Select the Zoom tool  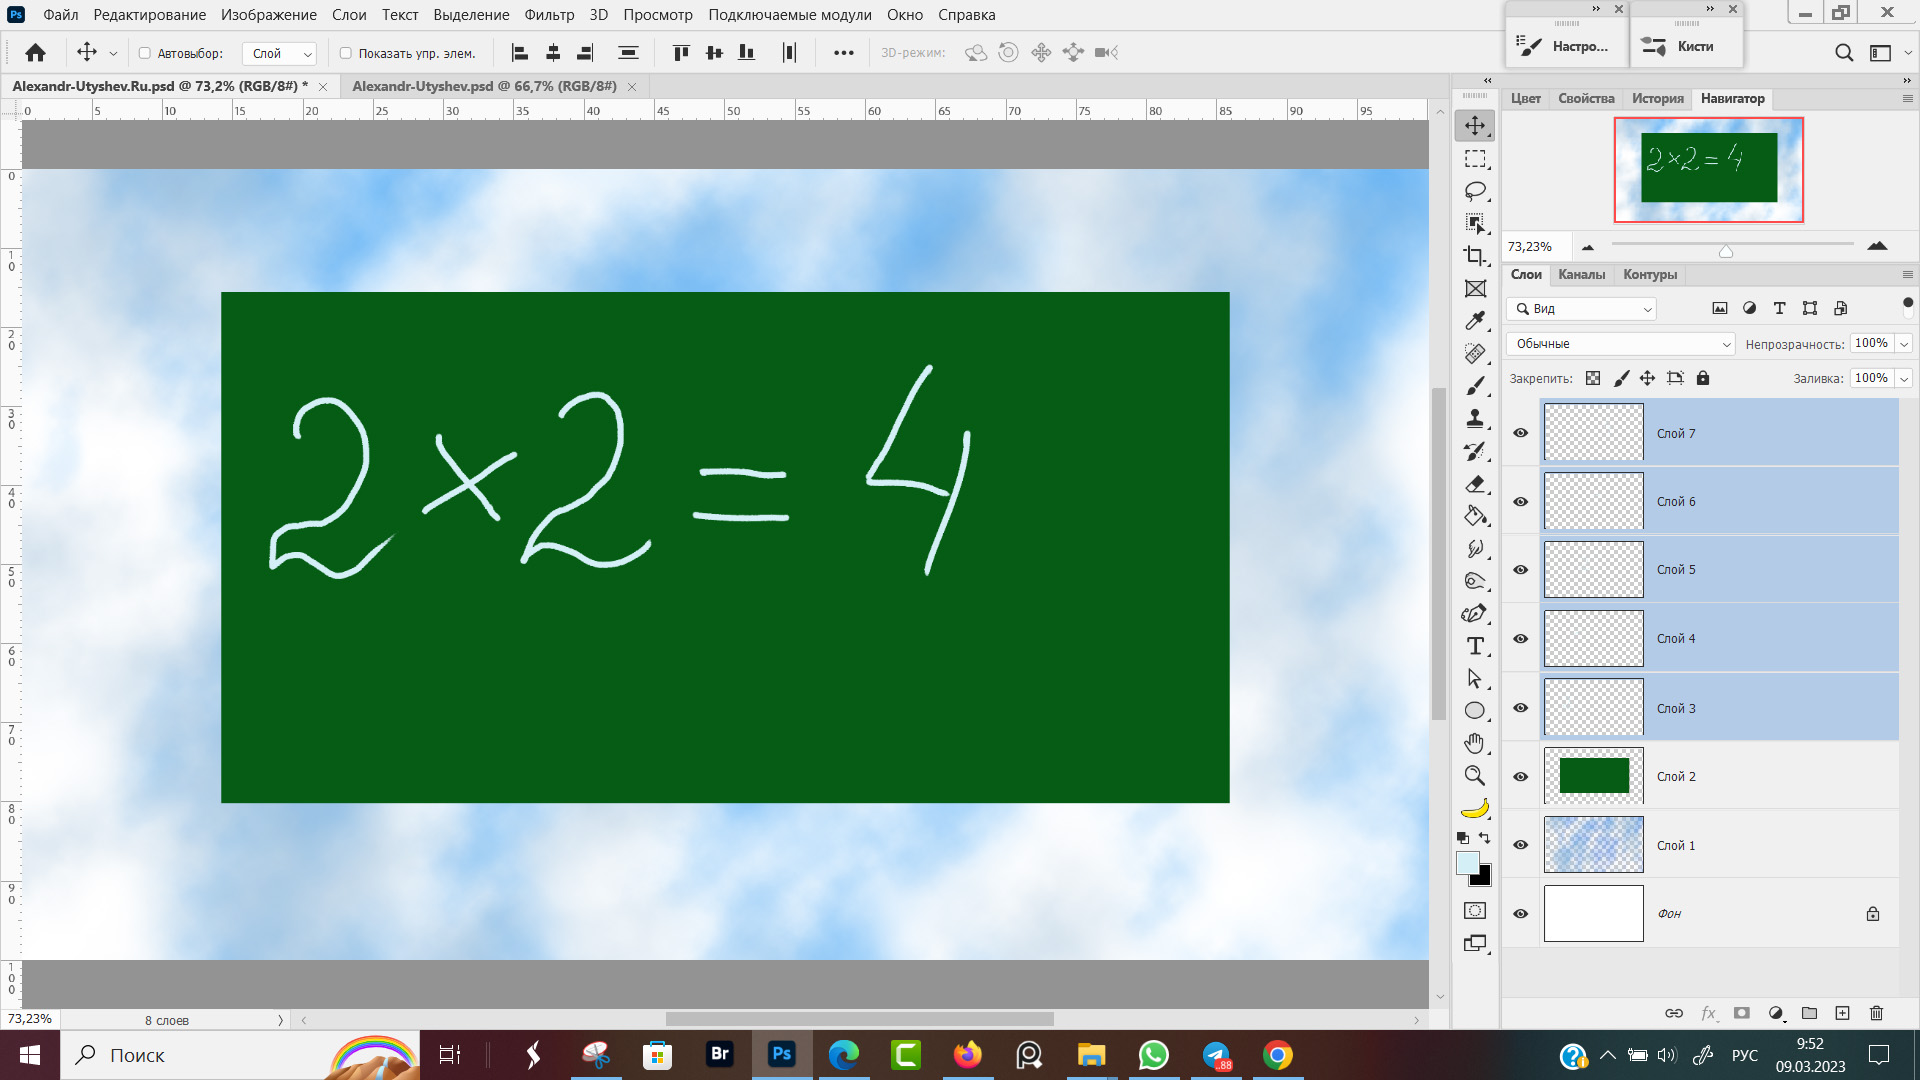tap(1475, 776)
